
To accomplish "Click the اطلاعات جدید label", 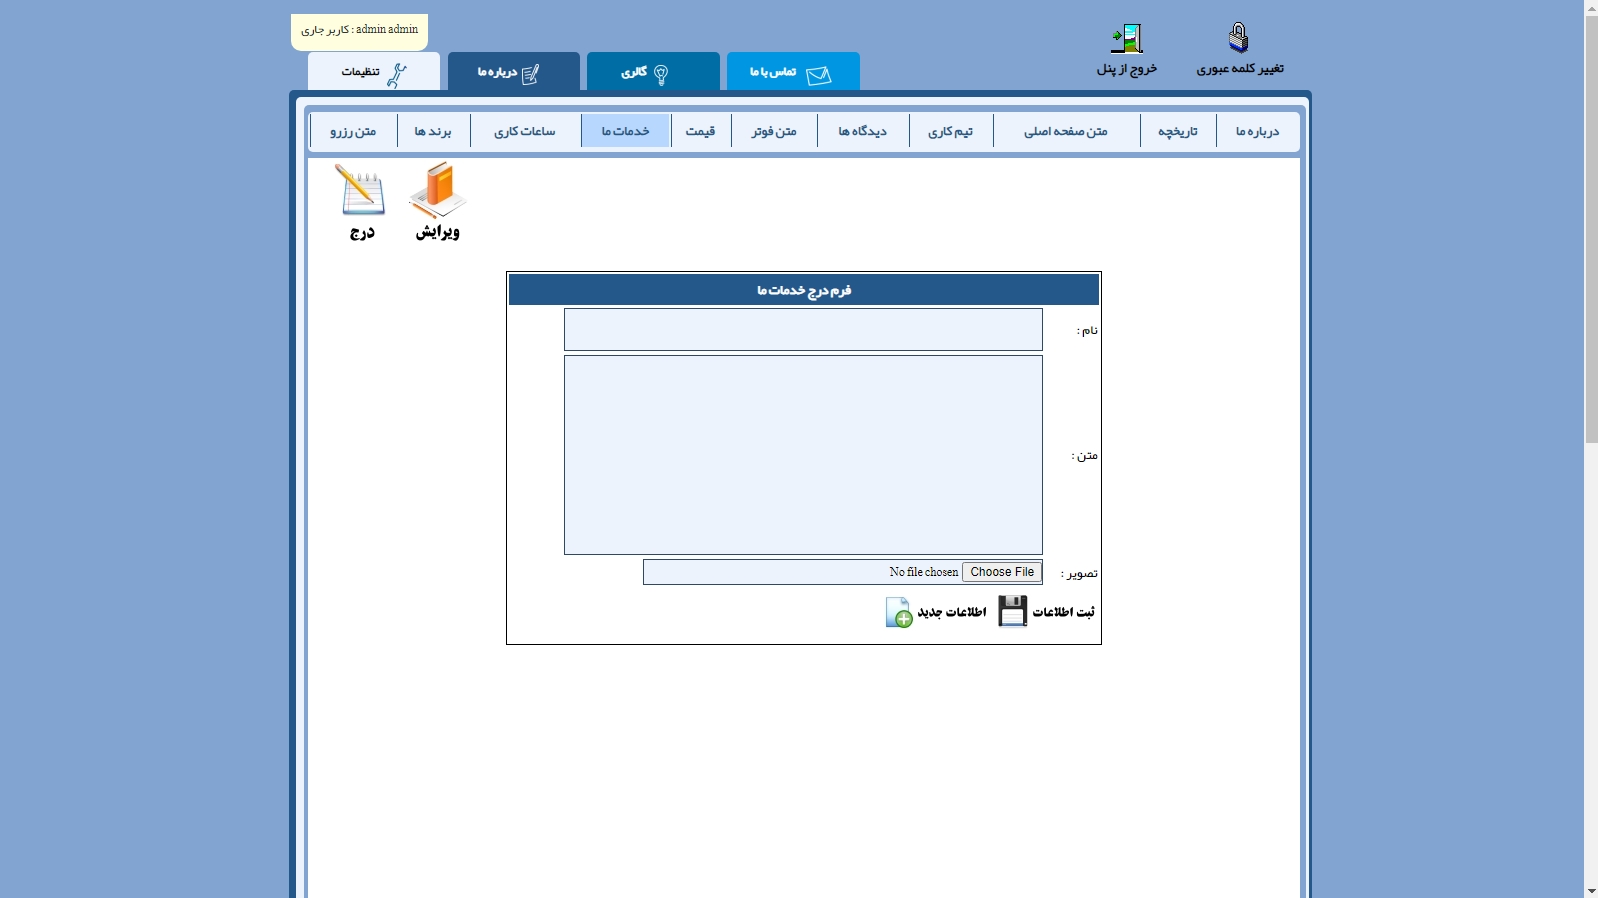I will pos(952,612).
